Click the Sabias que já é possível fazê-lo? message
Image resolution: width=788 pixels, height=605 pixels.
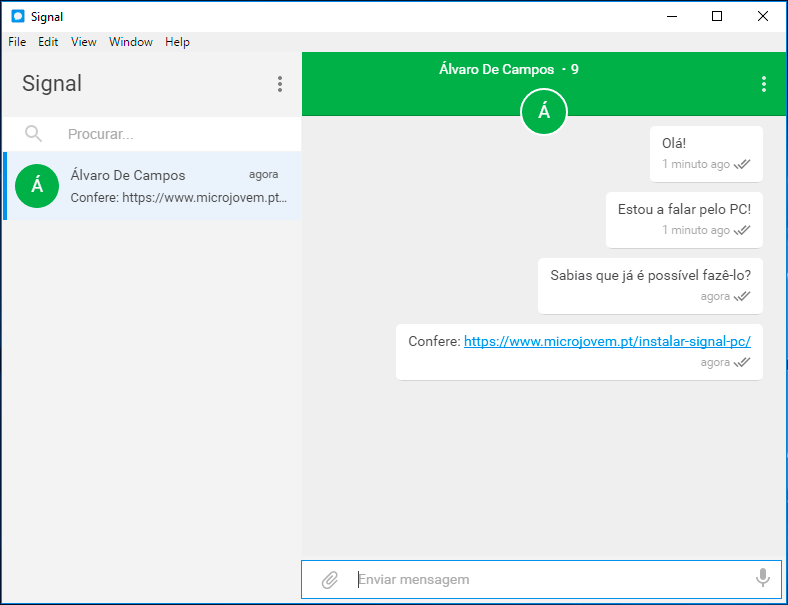click(650, 286)
